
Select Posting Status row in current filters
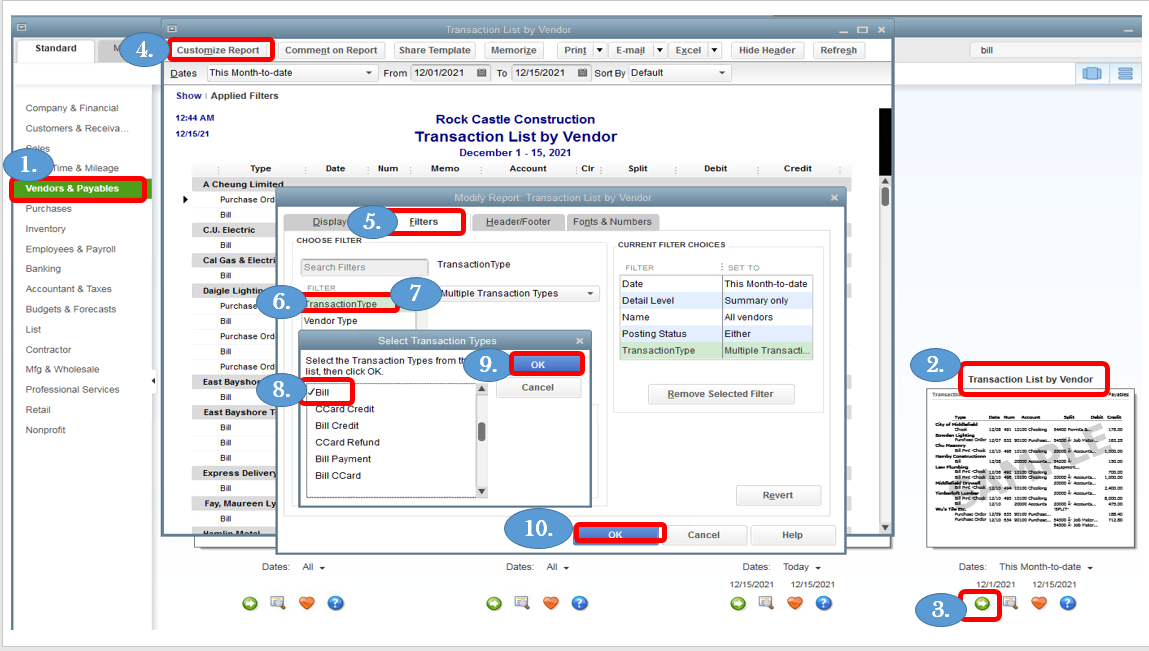(x=715, y=334)
